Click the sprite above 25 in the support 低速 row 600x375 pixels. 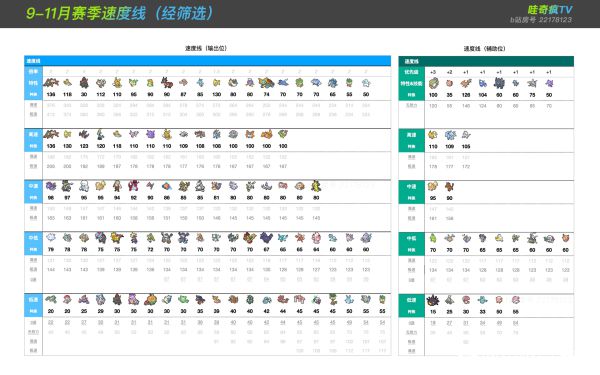coord(450,300)
